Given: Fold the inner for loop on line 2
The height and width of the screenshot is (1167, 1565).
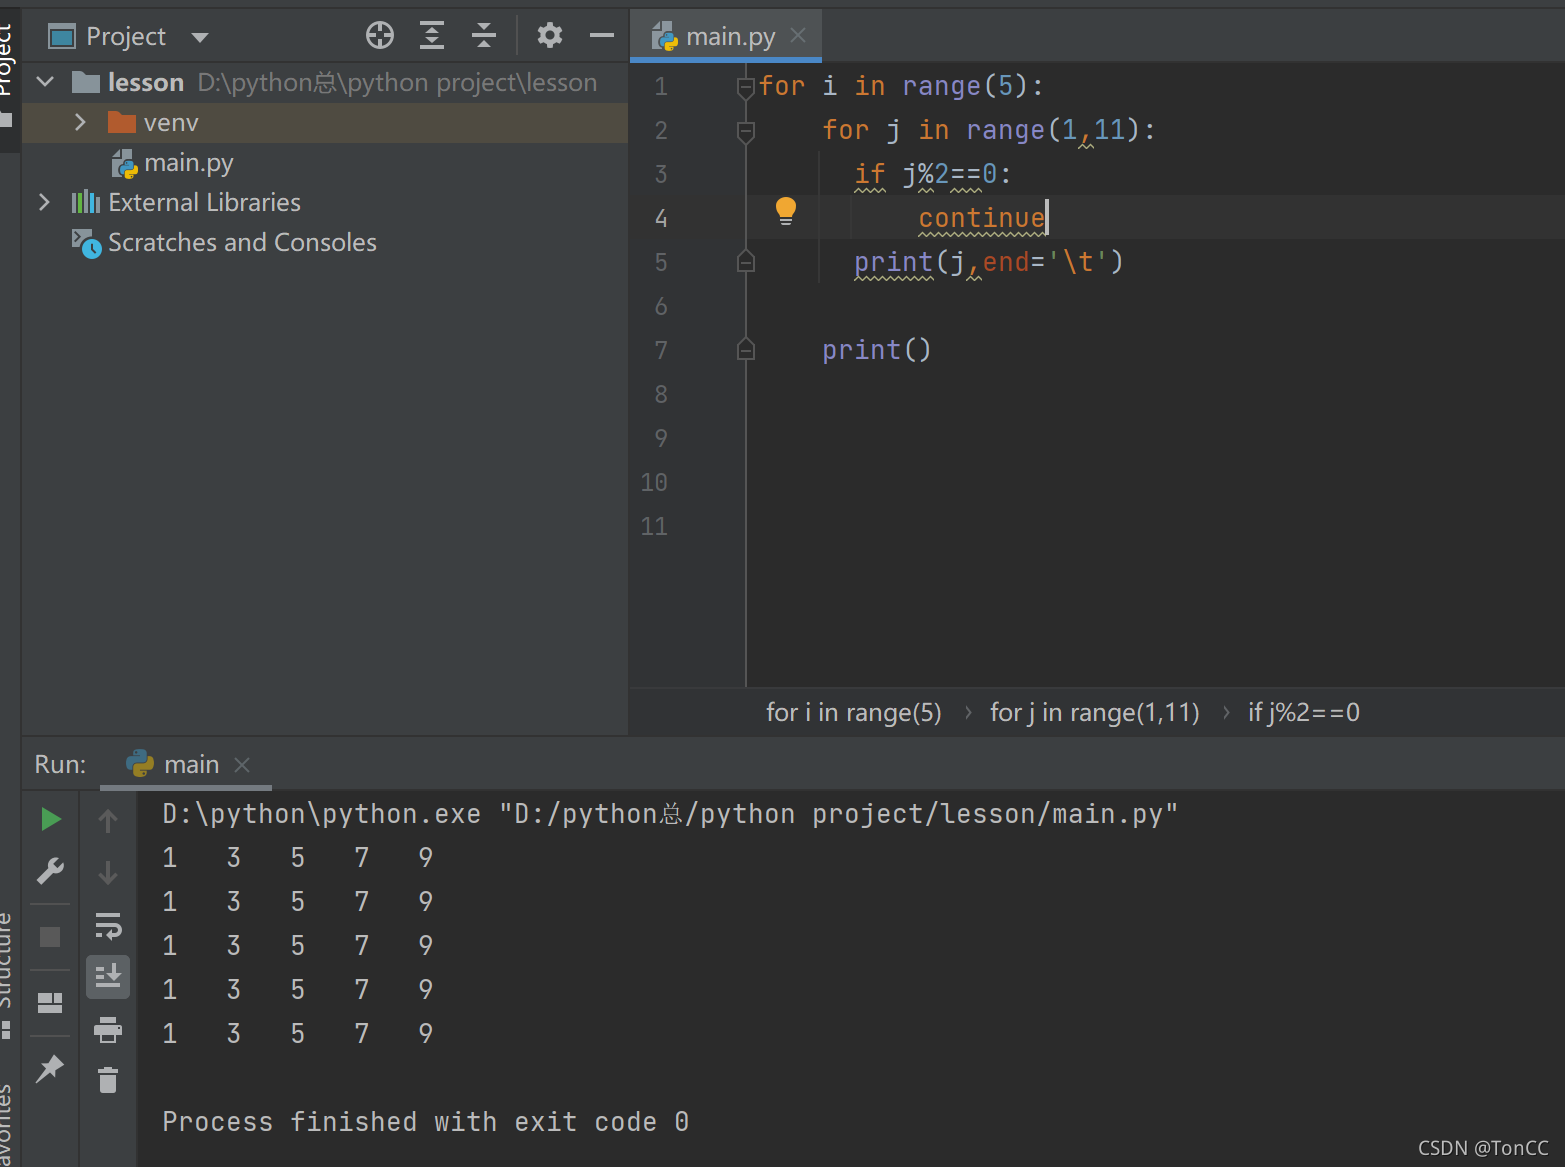Looking at the screenshot, I should (x=745, y=131).
